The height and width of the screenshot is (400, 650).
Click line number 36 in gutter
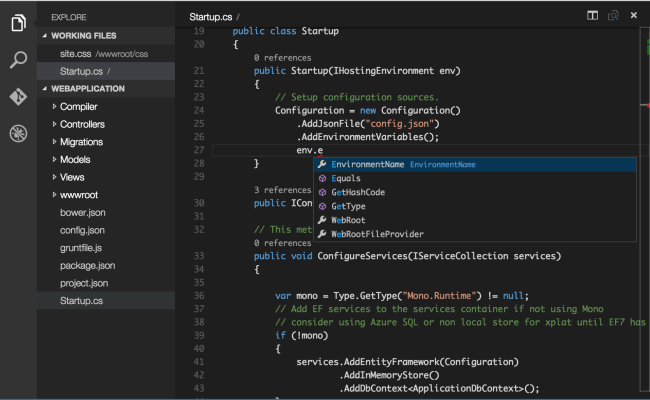point(199,296)
